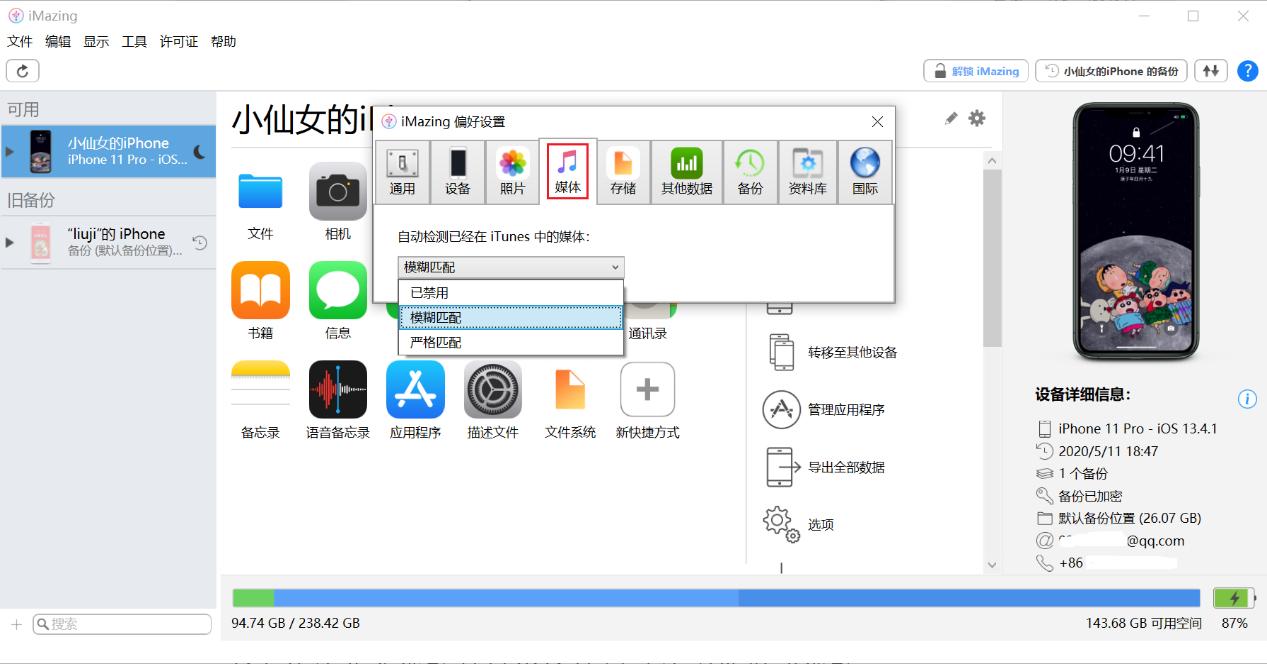Click the blue help question mark icon
Screen dimensions: 1267x664
point(1247,70)
